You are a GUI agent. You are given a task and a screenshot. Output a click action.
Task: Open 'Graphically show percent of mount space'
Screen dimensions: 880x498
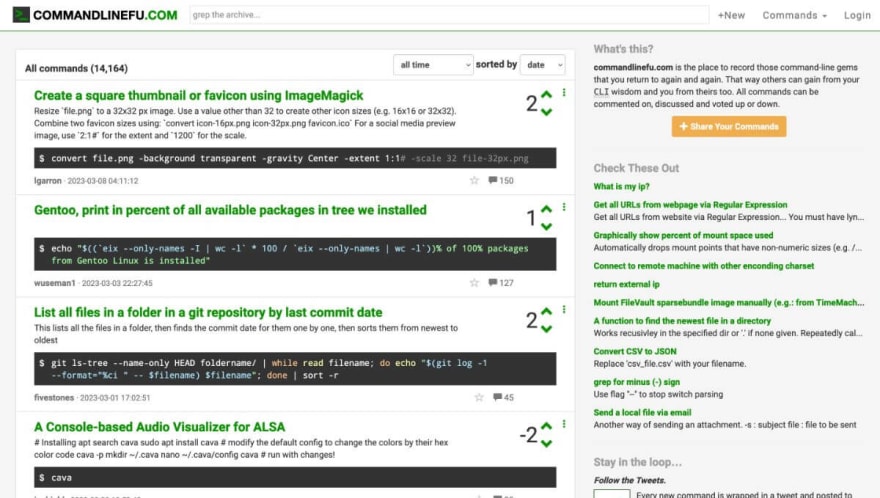pos(683,235)
